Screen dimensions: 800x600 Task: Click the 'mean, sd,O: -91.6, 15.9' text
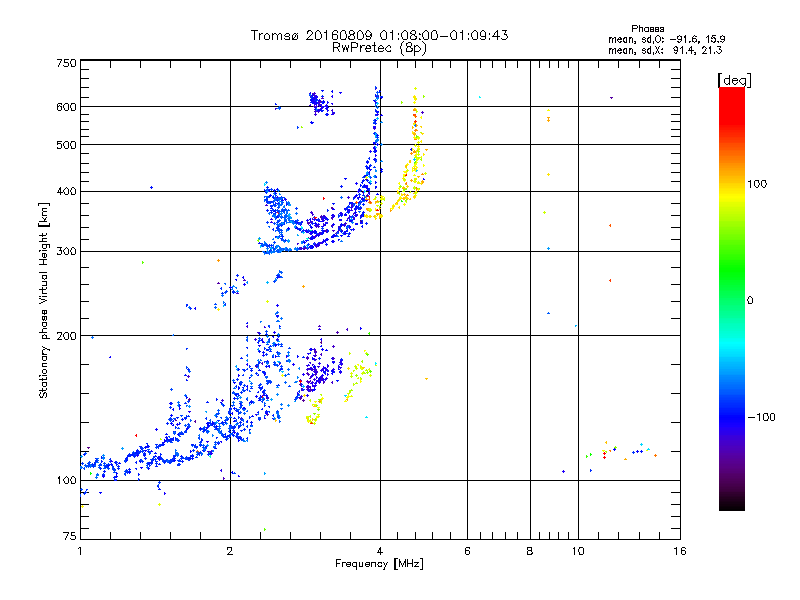tap(667, 39)
